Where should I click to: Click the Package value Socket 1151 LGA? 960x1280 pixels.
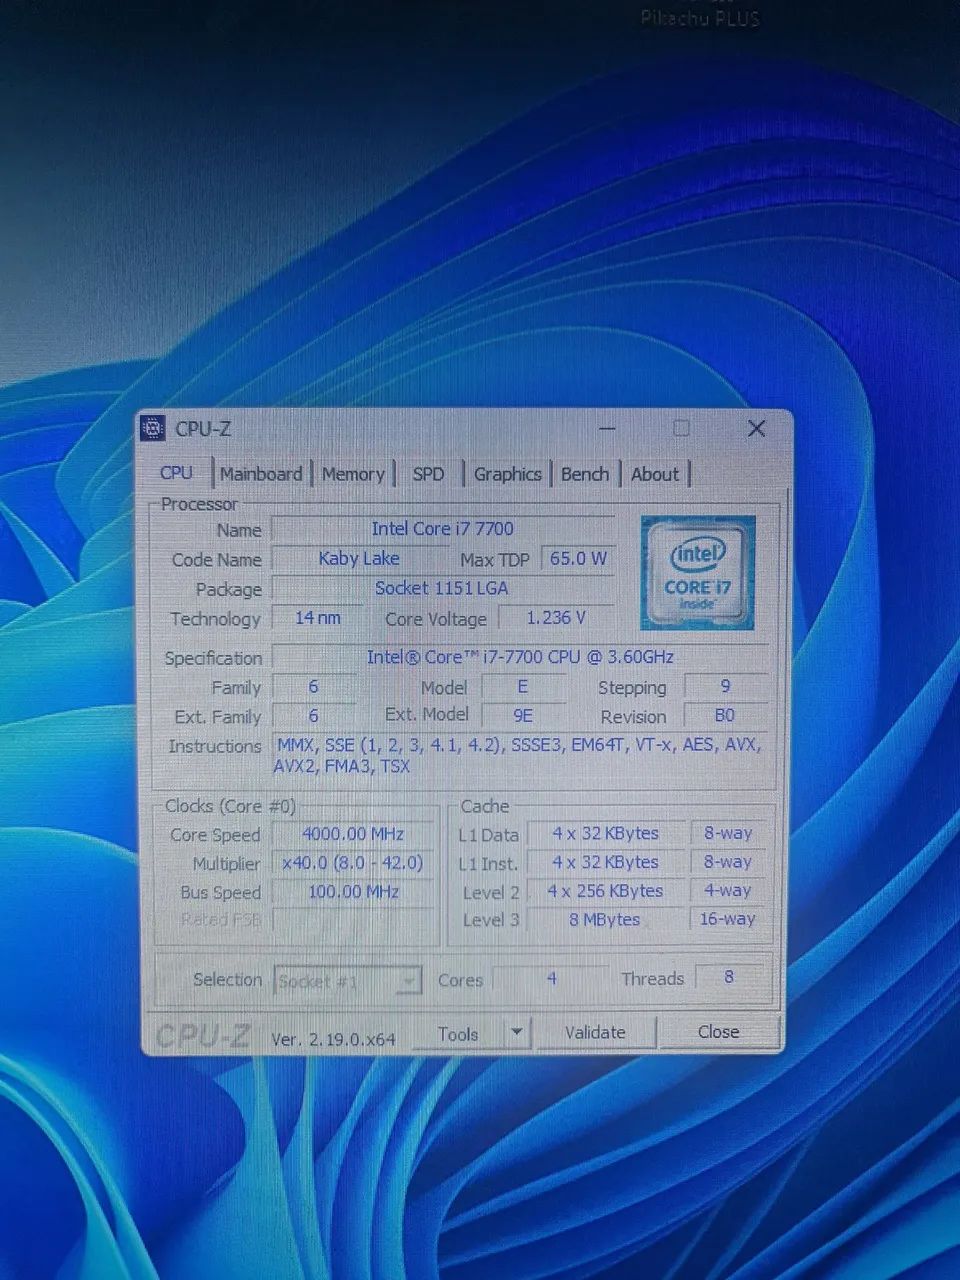[x=442, y=588]
